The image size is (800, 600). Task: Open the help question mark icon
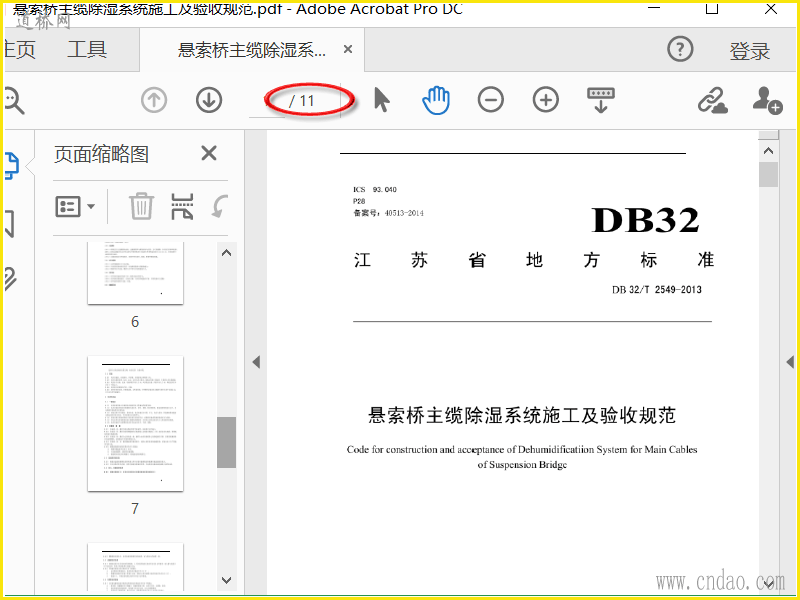[x=680, y=49]
